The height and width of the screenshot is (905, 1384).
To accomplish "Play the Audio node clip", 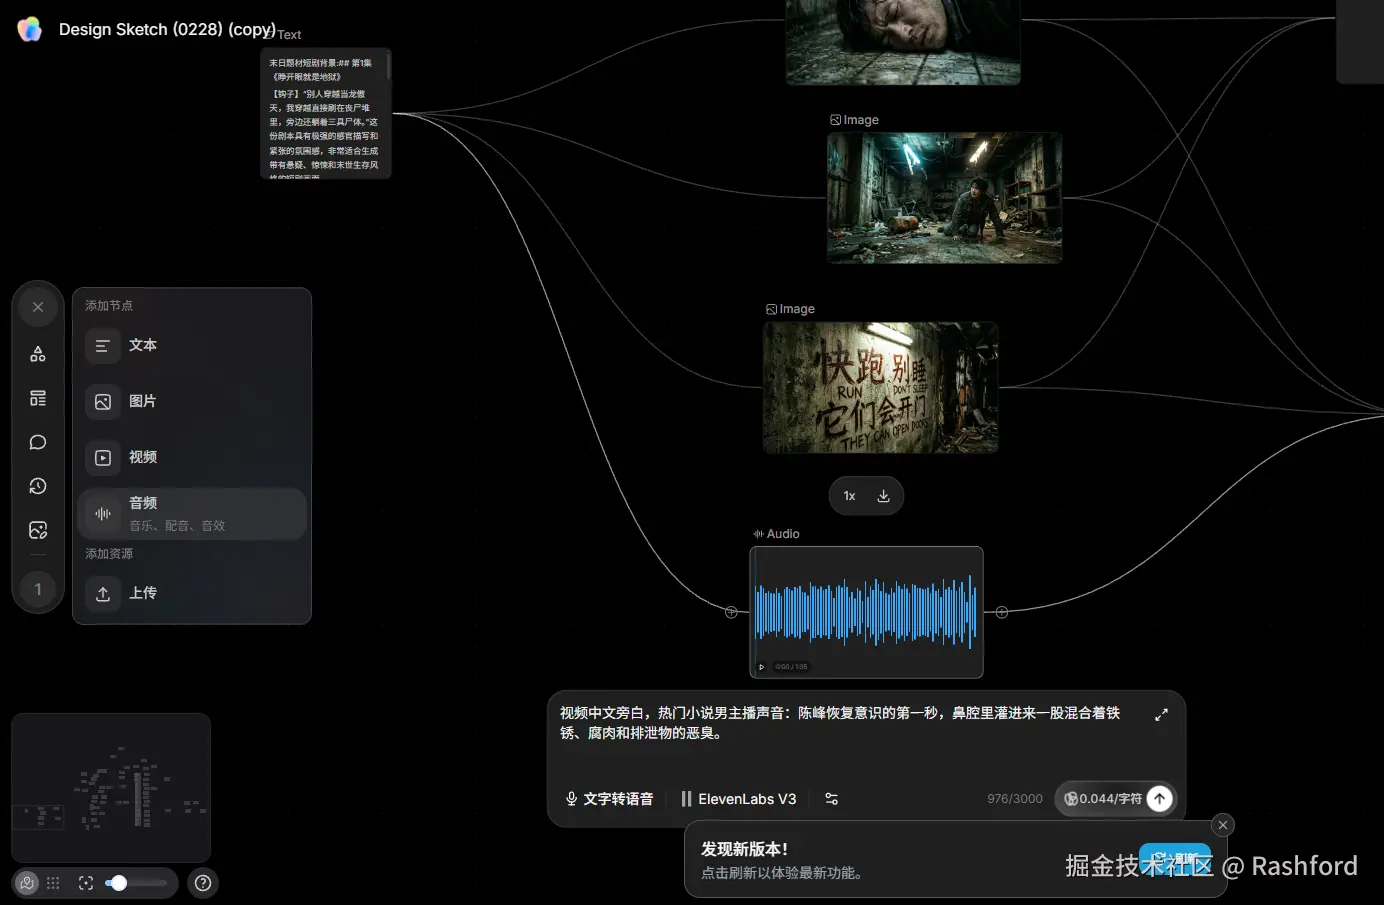I will point(762,667).
